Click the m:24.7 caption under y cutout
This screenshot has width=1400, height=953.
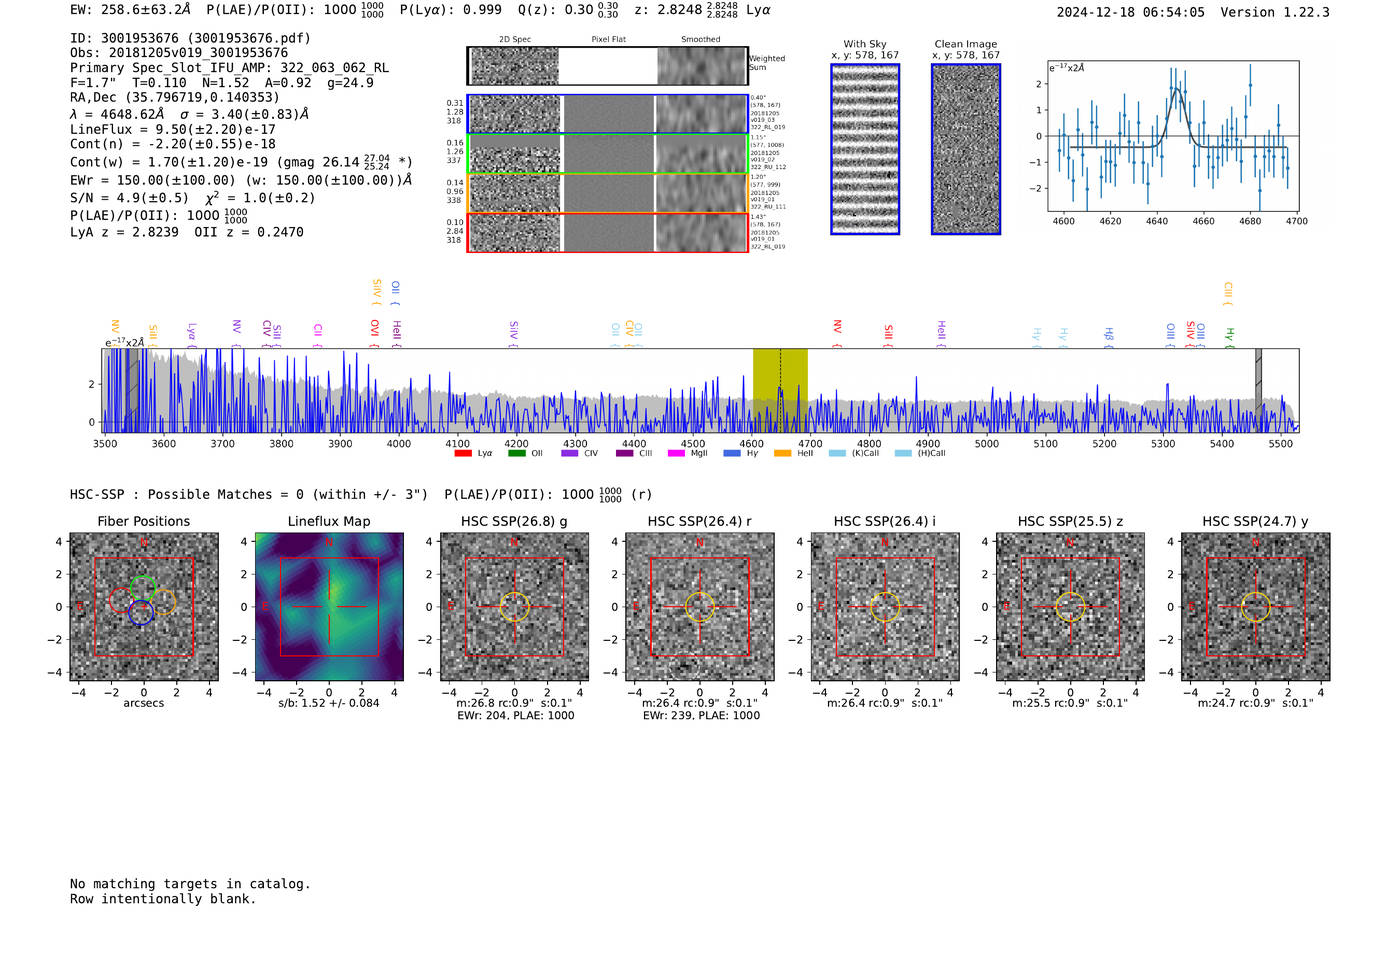1256,703
